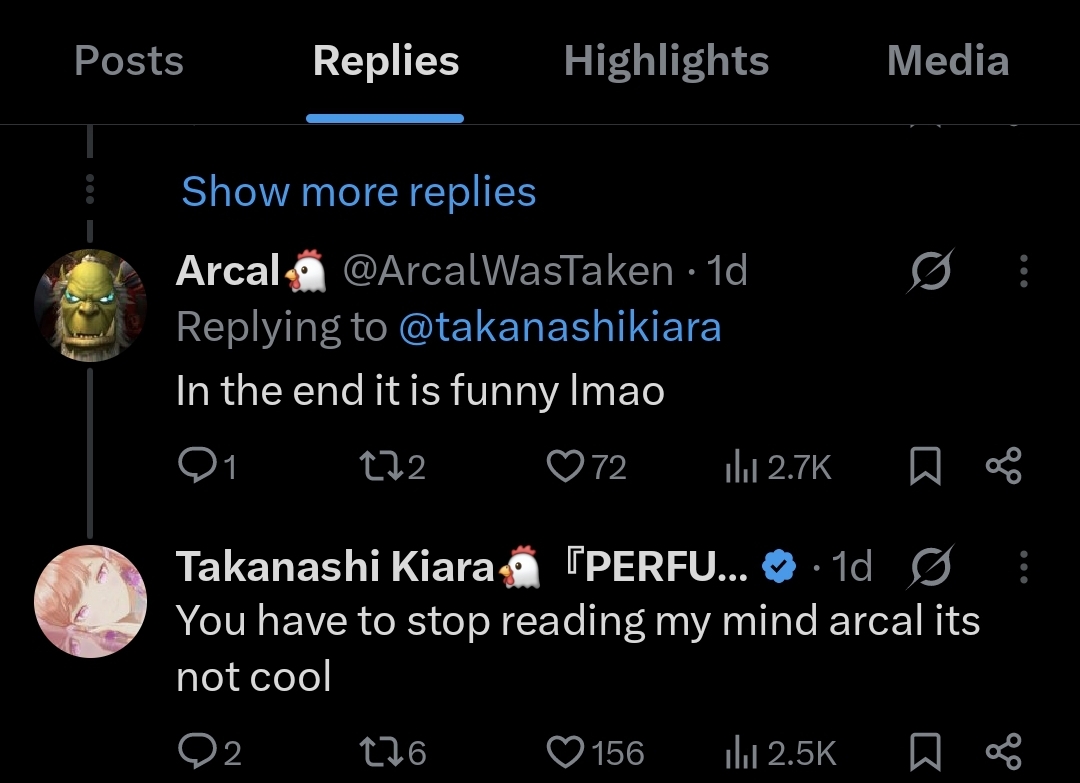View analytics on Arcal's 2.7K views post

(738, 466)
